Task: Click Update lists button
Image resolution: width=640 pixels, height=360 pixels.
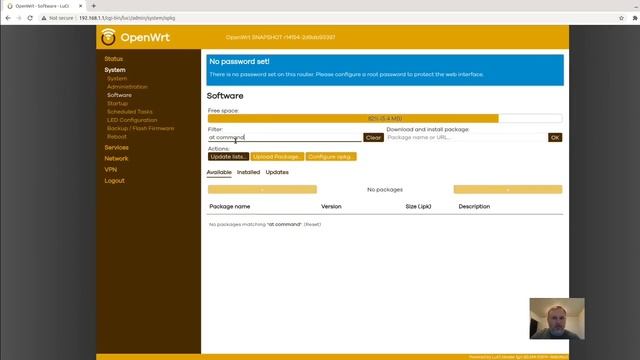Action: [x=228, y=157]
